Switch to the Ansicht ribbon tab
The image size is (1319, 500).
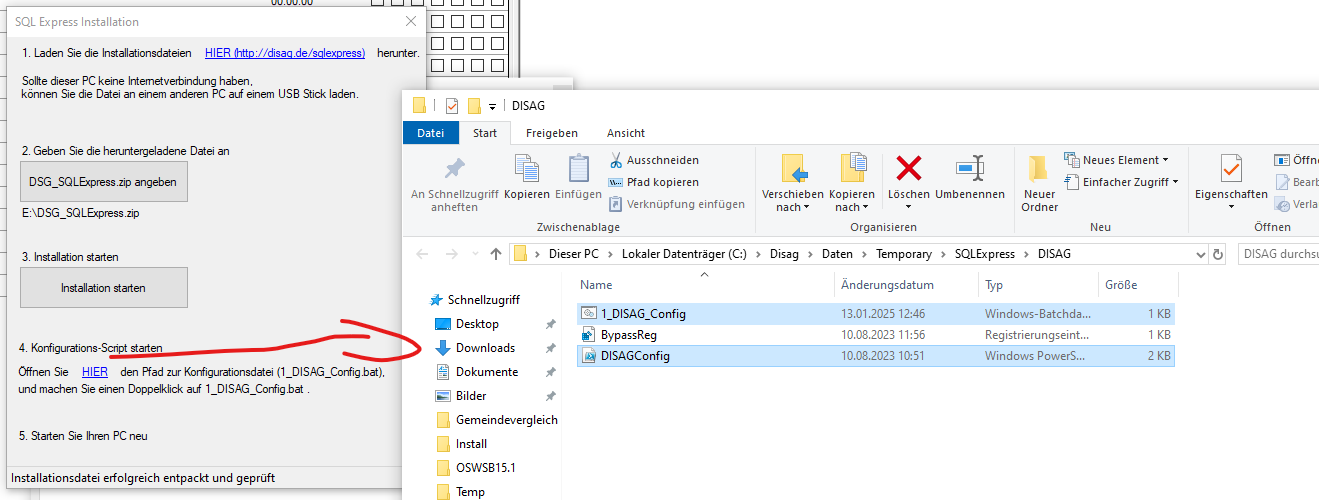pos(625,133)
